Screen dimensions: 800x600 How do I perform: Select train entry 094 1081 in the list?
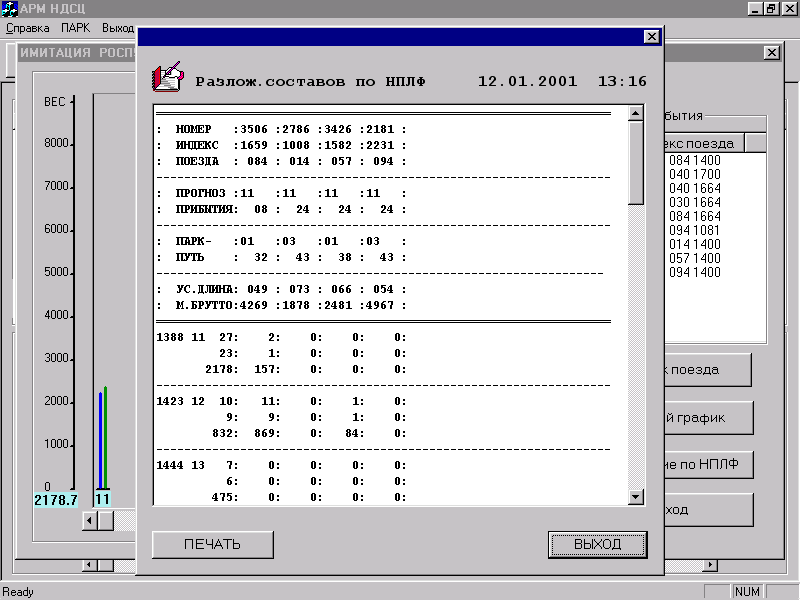coord(694,231)
